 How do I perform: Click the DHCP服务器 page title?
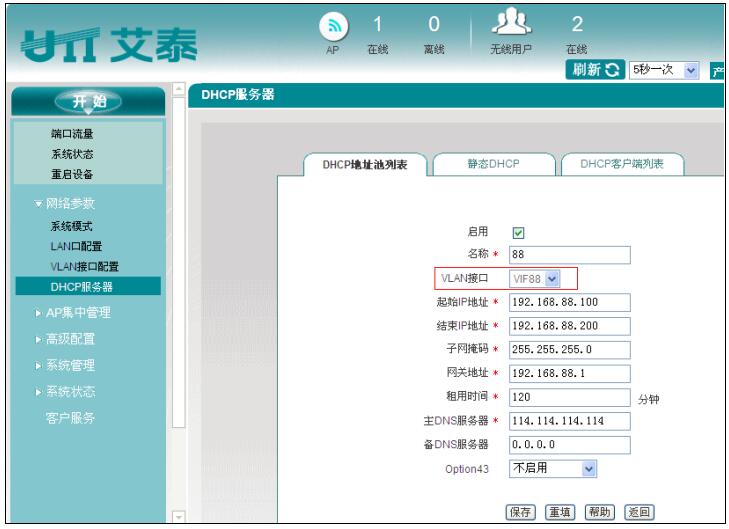(238, 95)
